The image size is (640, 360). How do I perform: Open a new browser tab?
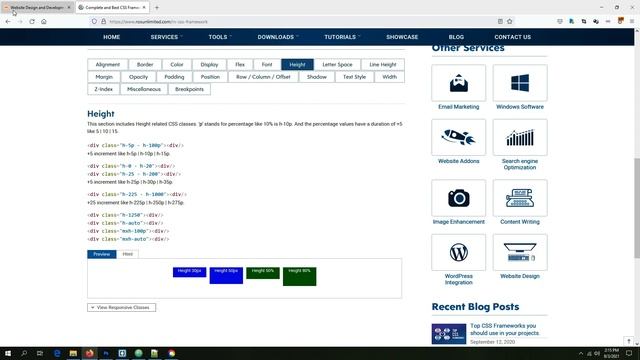(157, 7)
